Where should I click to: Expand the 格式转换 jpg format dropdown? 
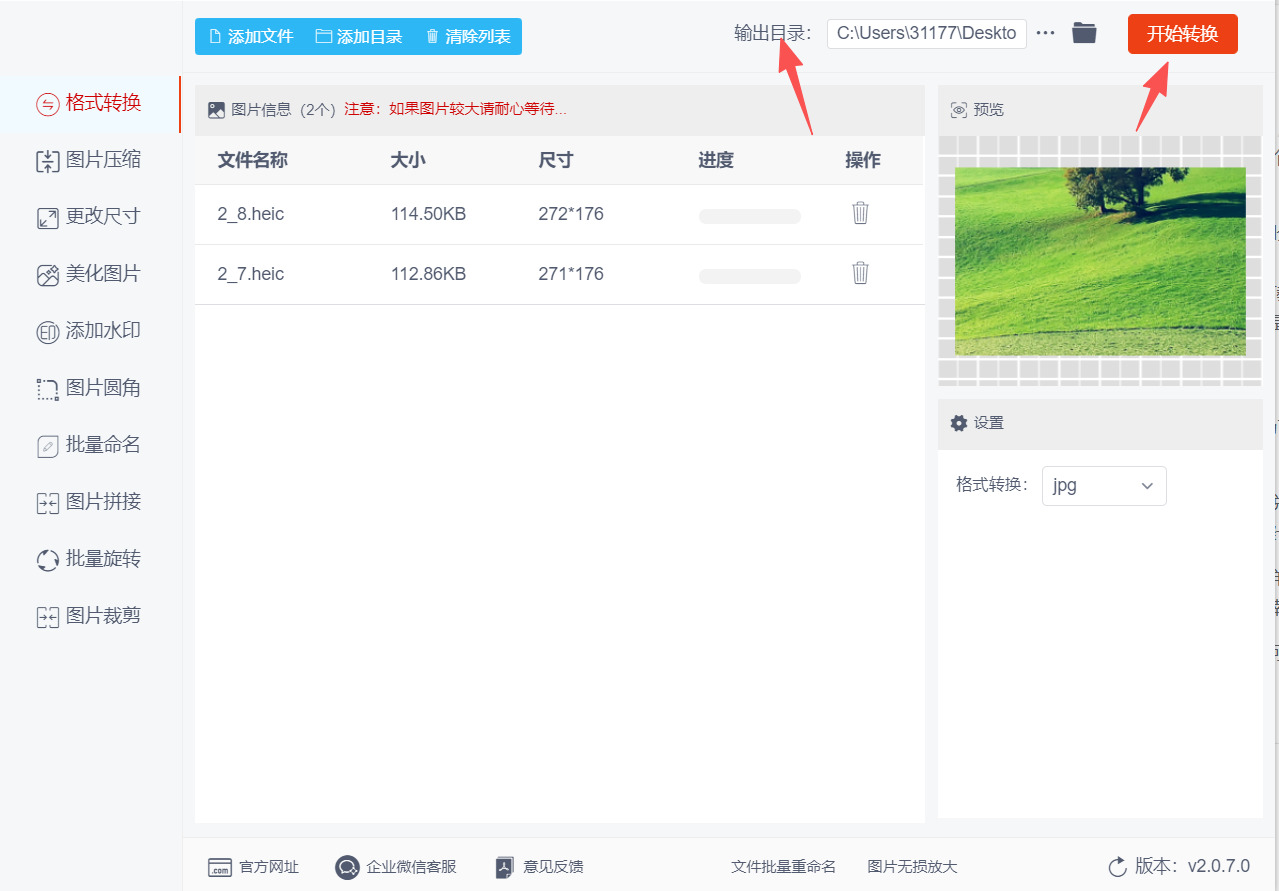[1104, 486]
